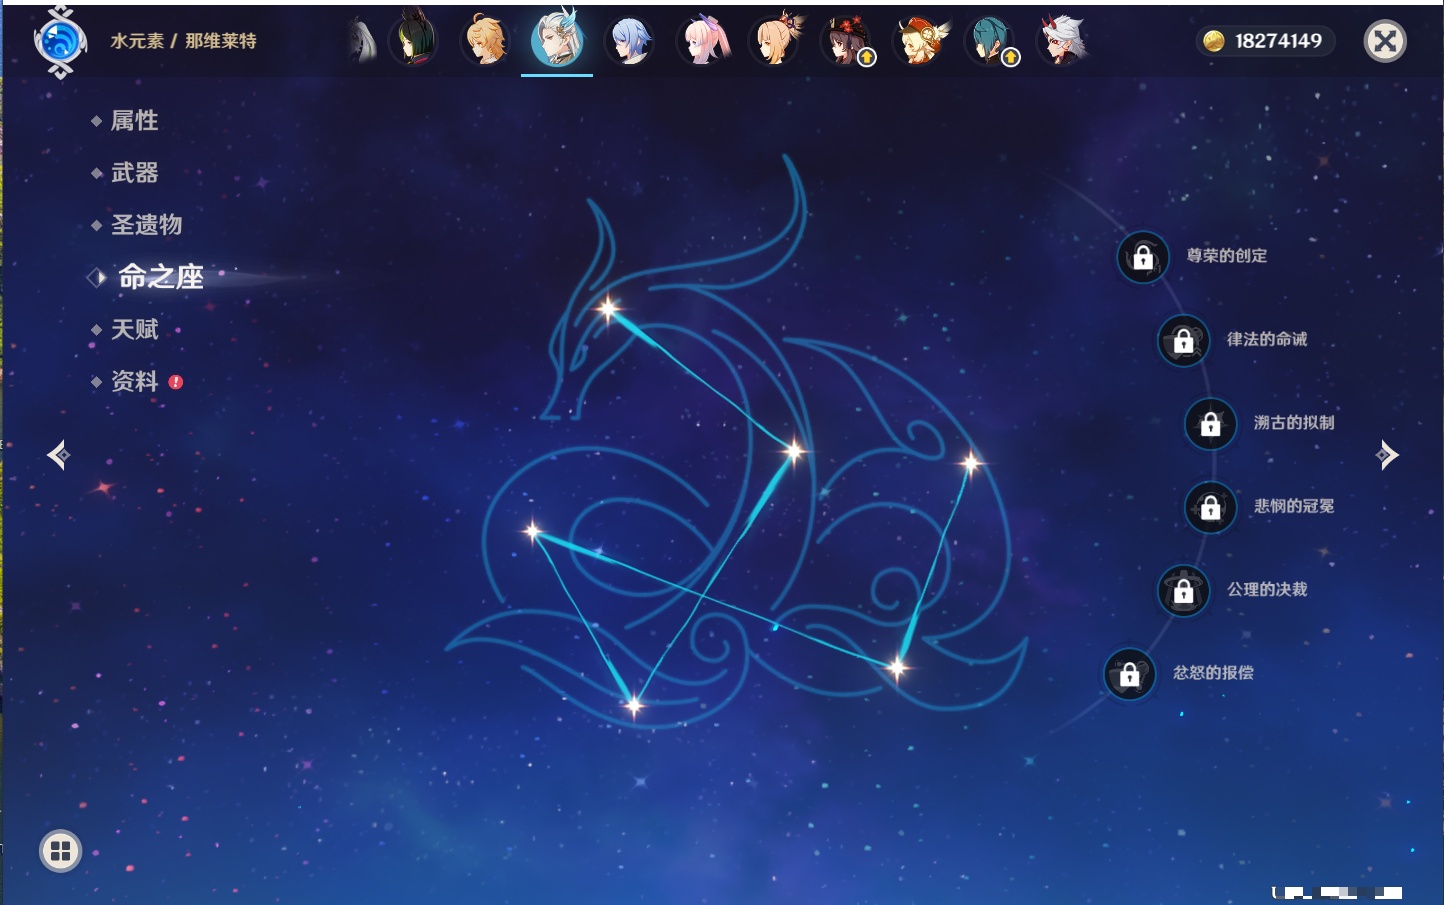Go to previous character with left arrow
This screenshot has width=1444, height=905.
[x=59, y=455]
